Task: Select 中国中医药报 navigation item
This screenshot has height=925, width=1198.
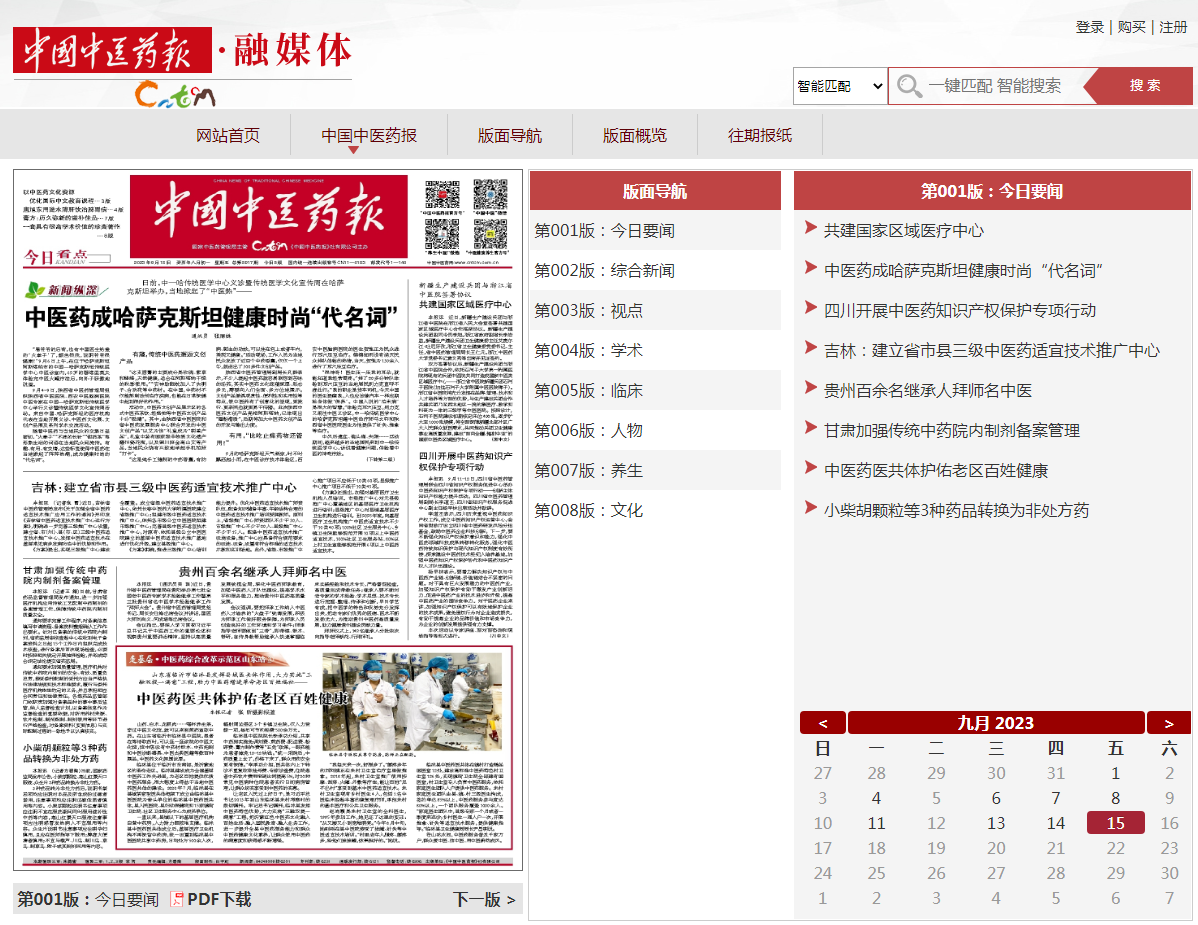Action: pos(369,135)
